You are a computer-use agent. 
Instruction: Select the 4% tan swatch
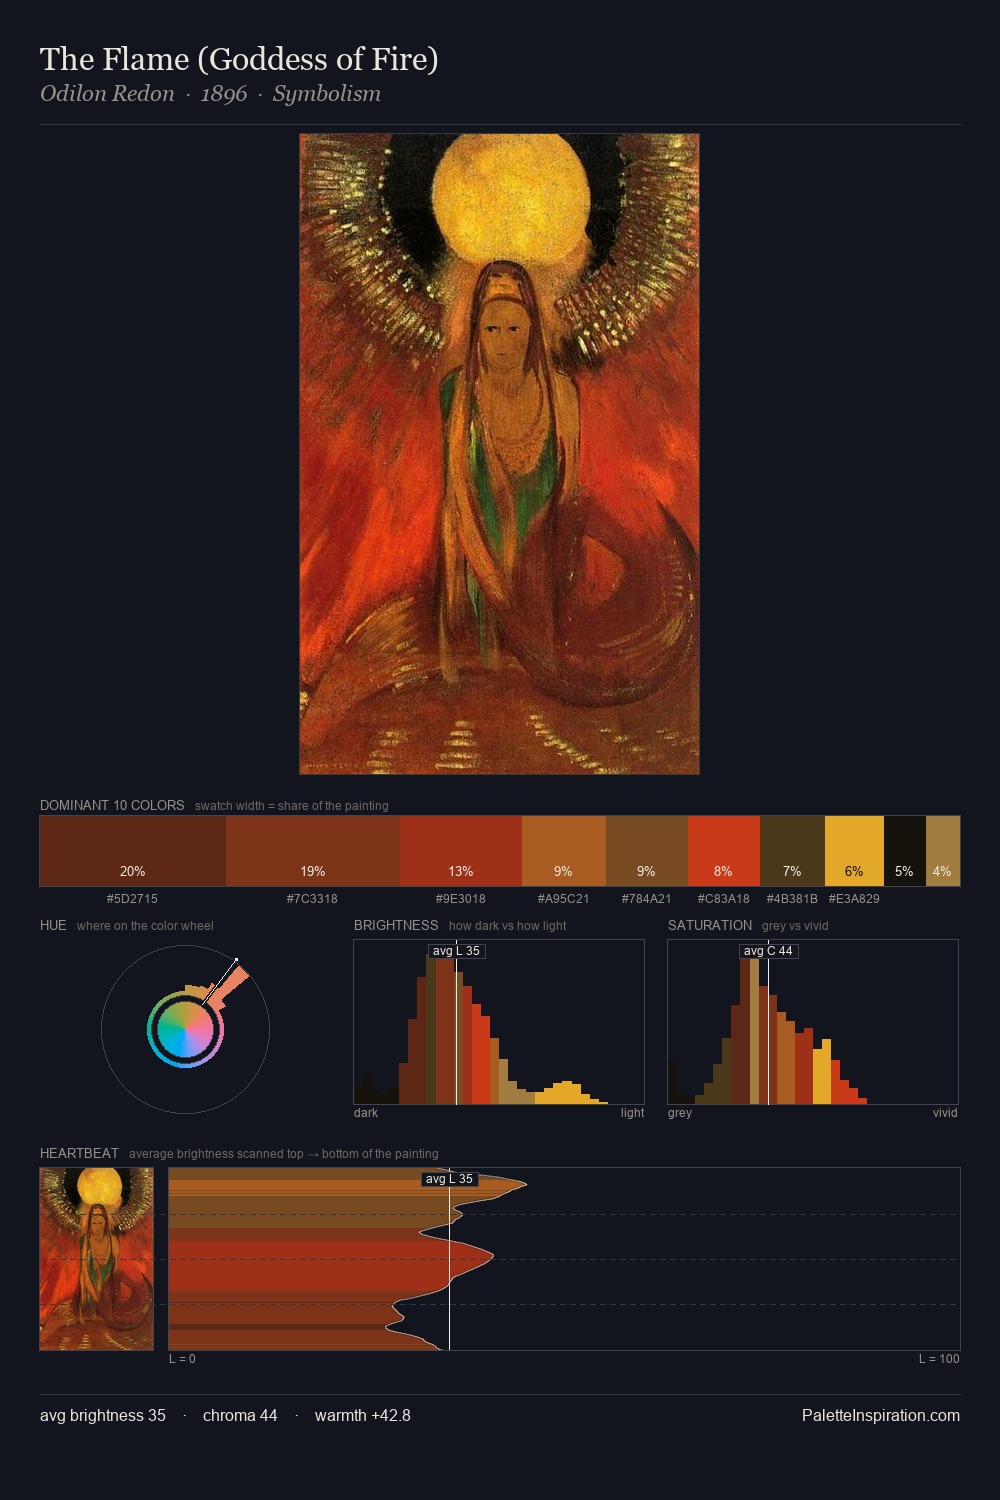click(x=943, y=851)
